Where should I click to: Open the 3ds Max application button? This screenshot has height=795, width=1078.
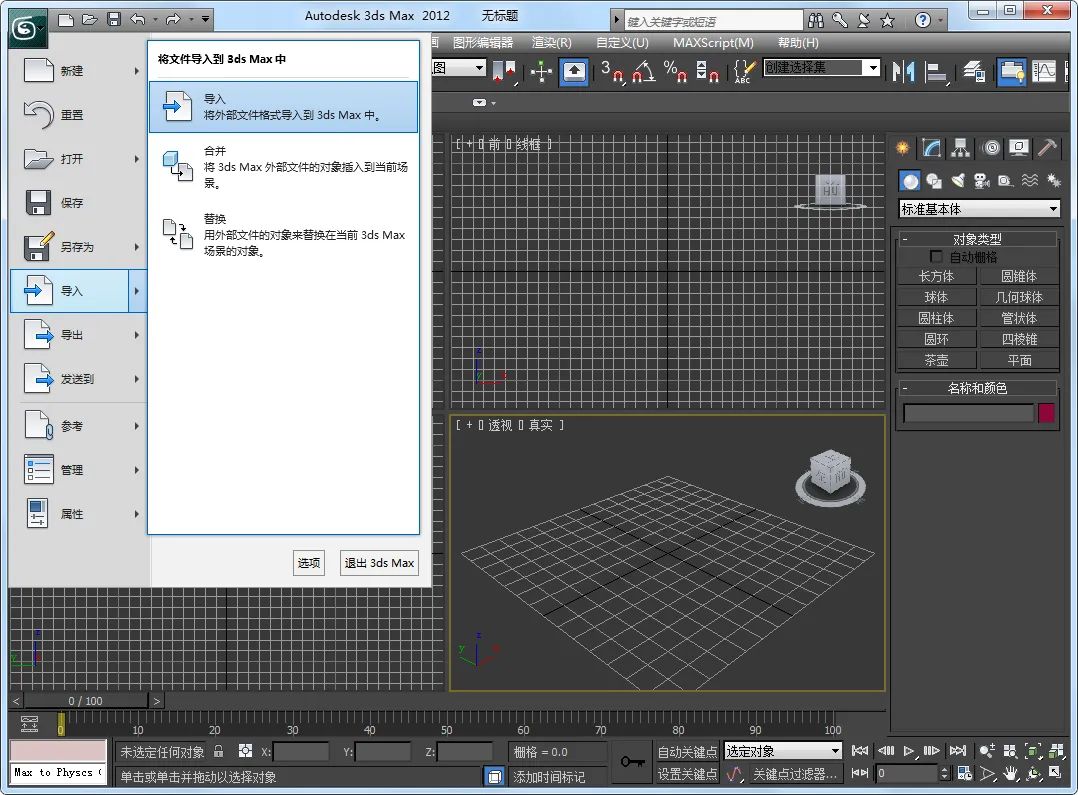click(28, 29)
